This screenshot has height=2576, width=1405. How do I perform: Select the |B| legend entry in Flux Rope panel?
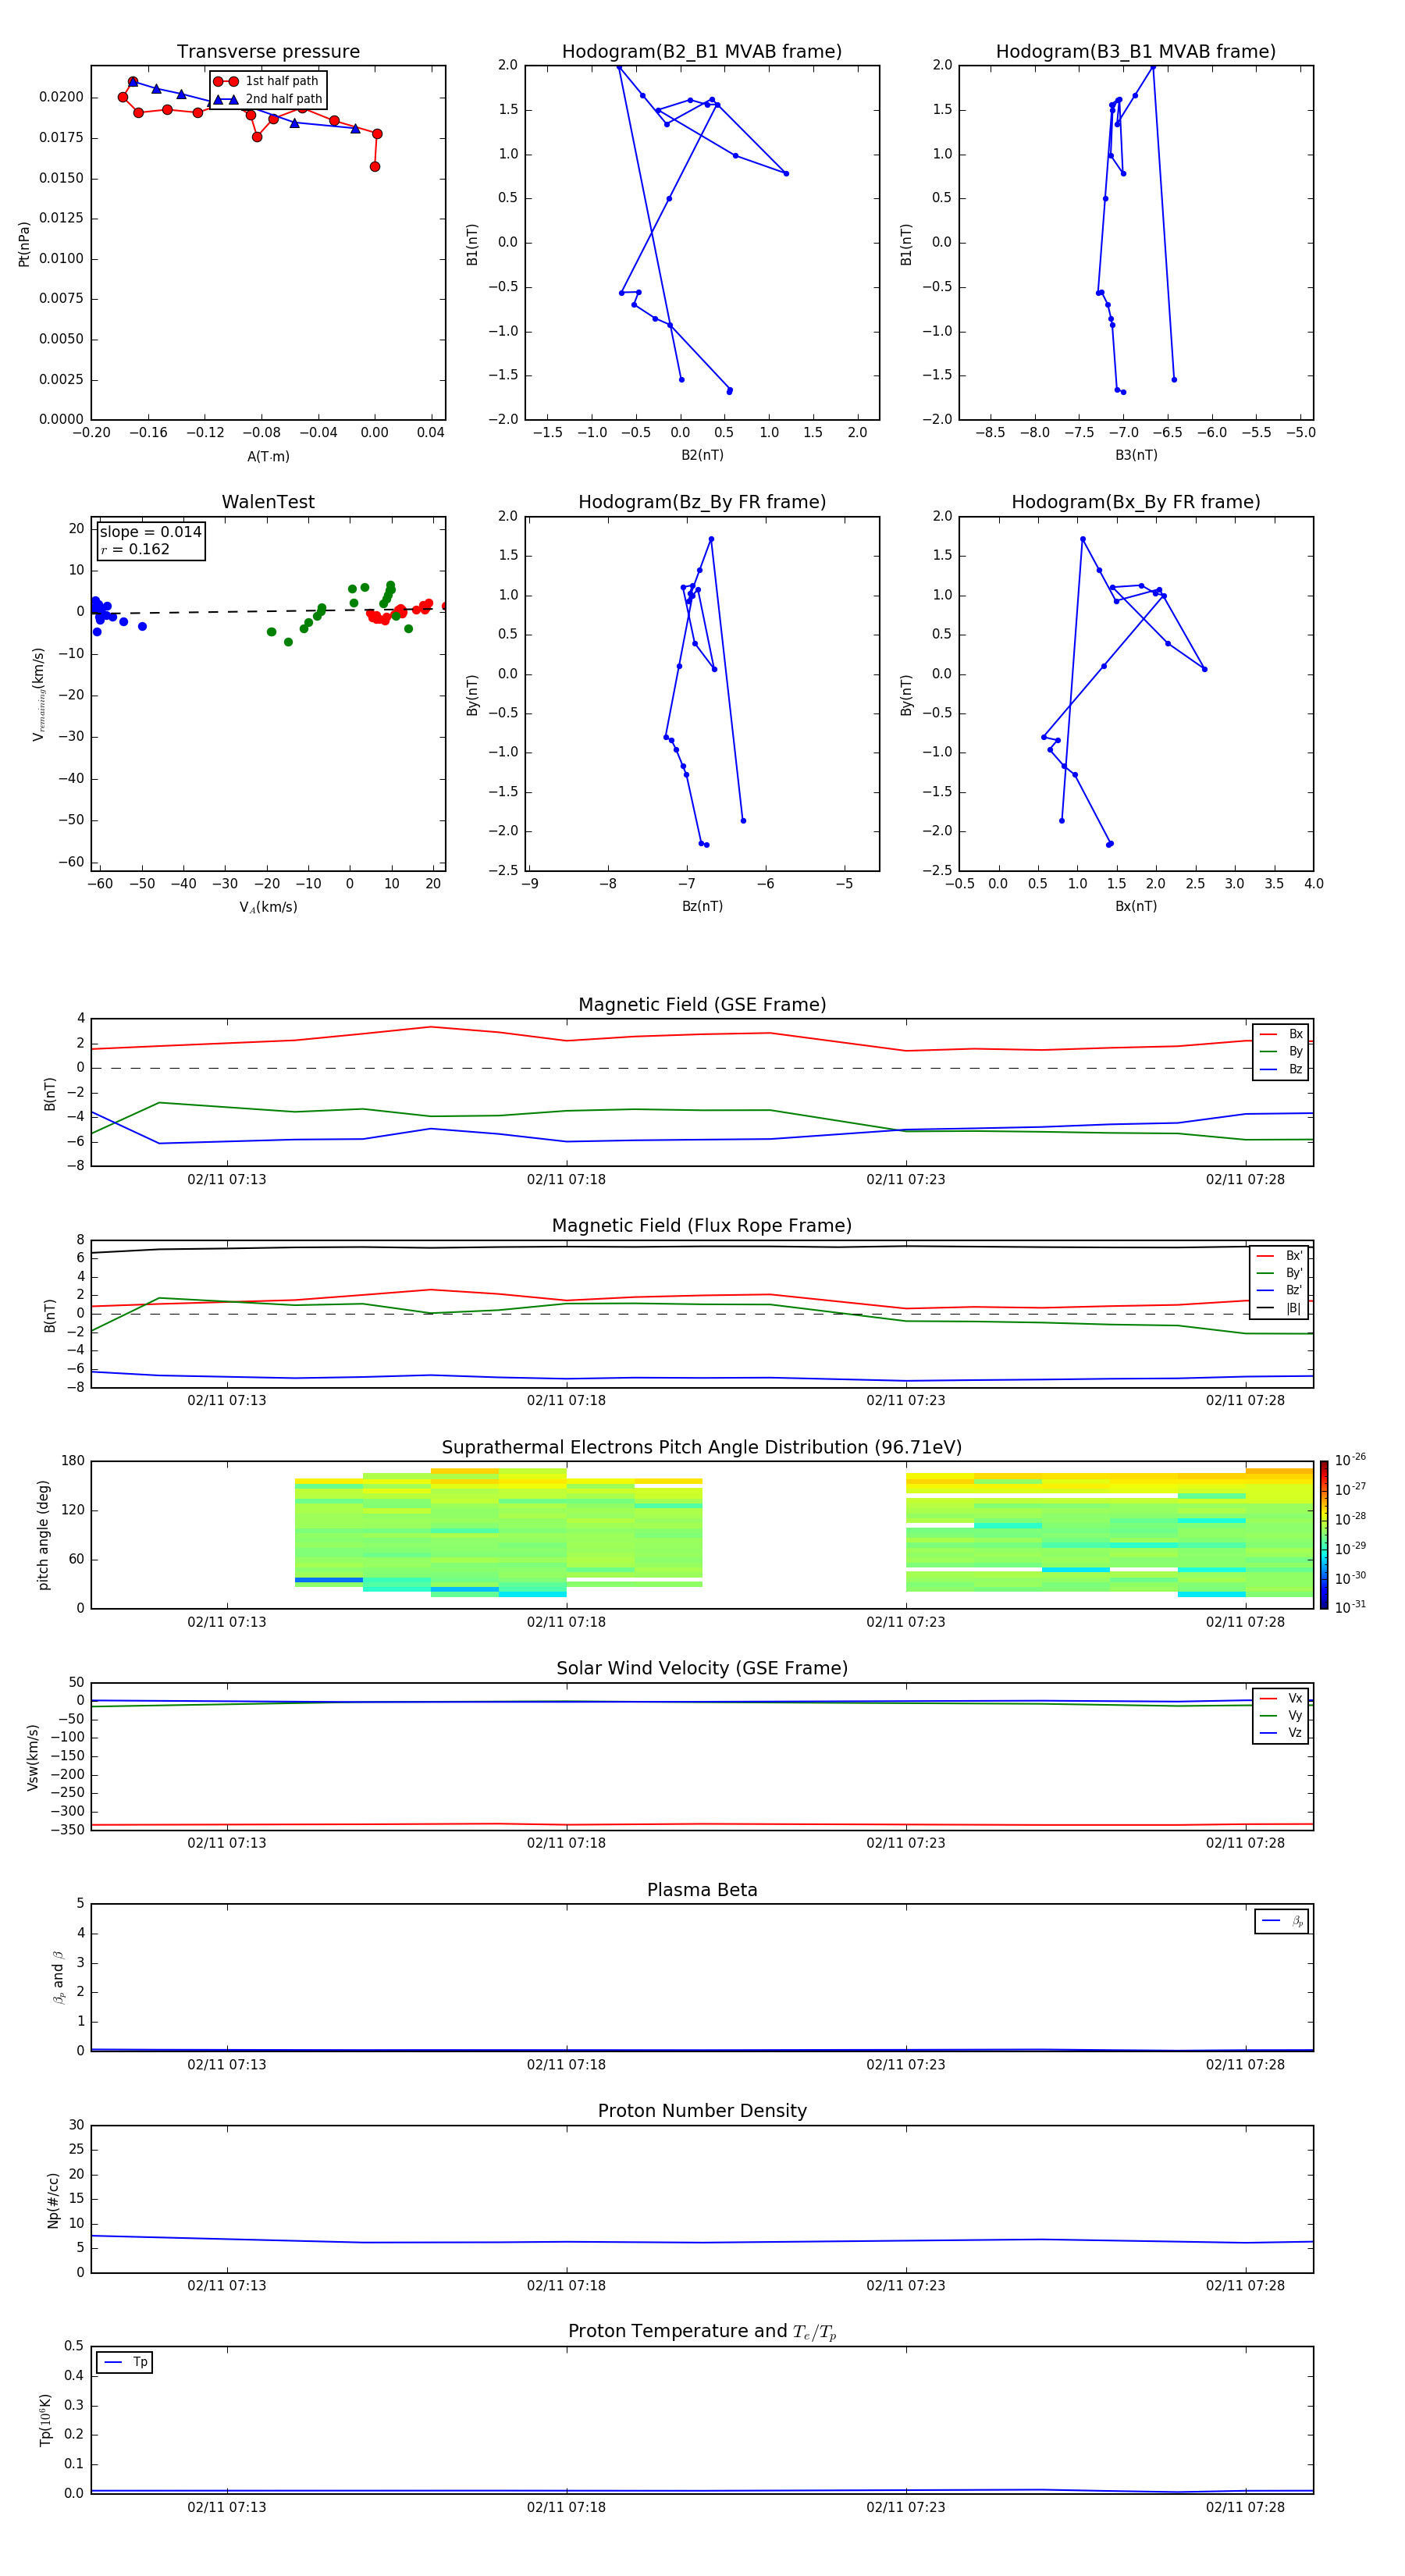pos(1279,1308)
